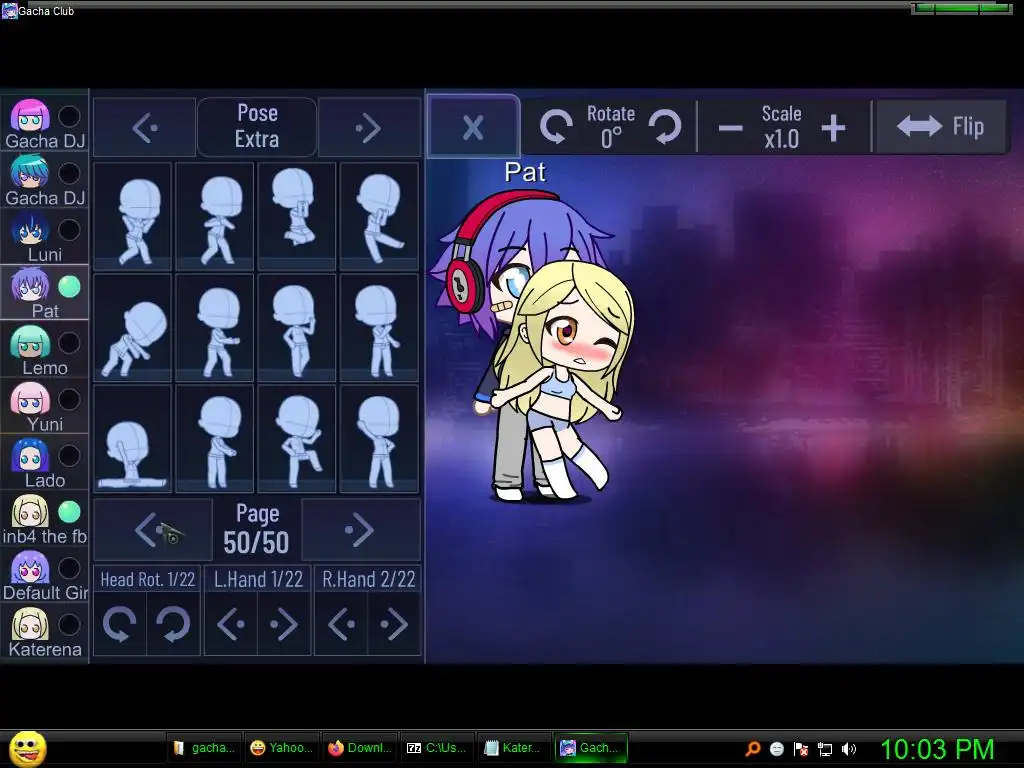This screenshot has height=768, width=1024.
Task: Open the search magnifier tray icon
Action: click(x=752, y=748)
